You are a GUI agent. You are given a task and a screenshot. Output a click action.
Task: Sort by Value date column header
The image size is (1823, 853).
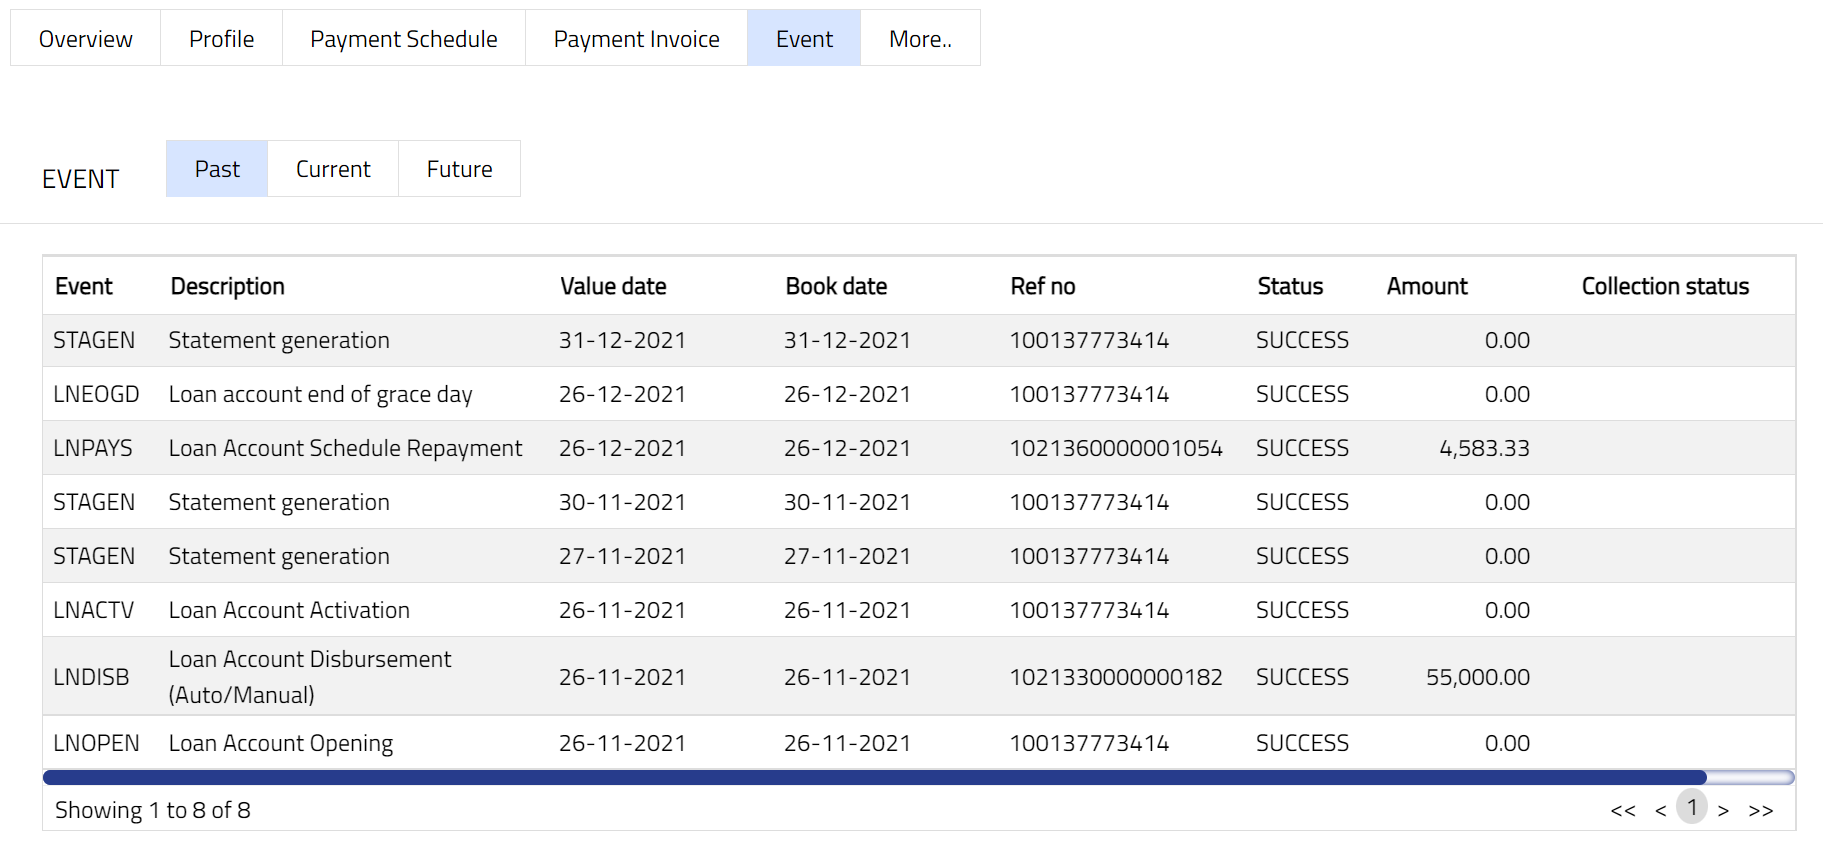(x=613, y=287)
